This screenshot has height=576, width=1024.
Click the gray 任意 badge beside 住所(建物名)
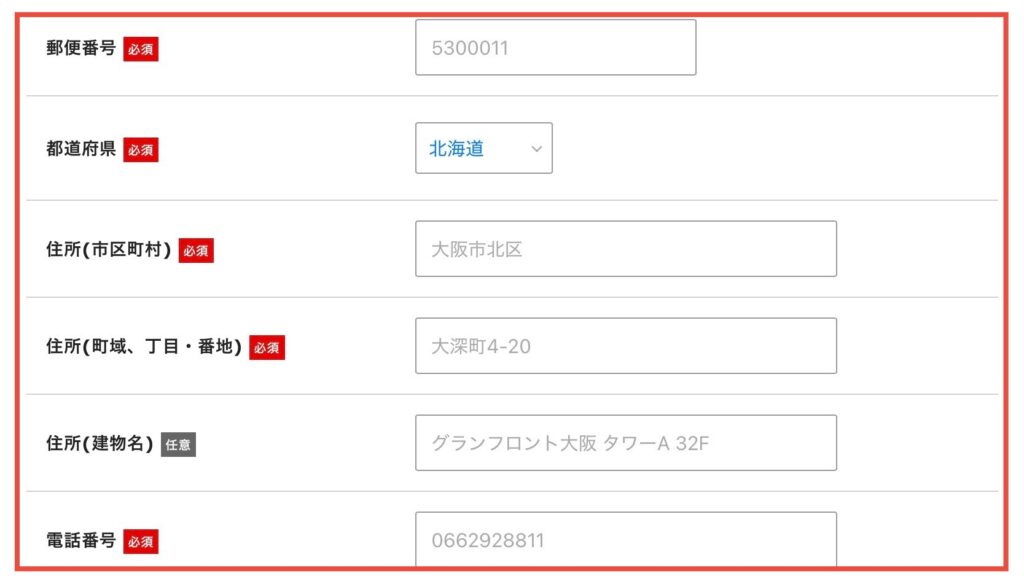178,445
